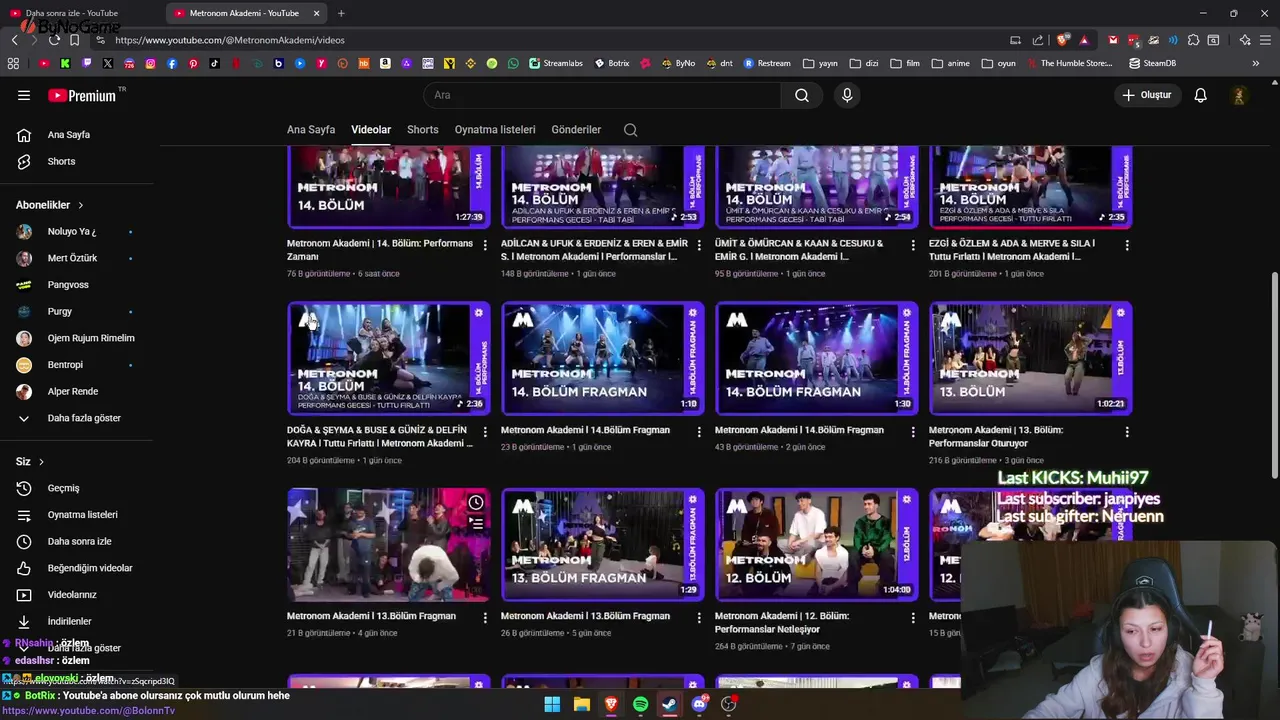
Task: Reload the page
Action: [54, 40]
